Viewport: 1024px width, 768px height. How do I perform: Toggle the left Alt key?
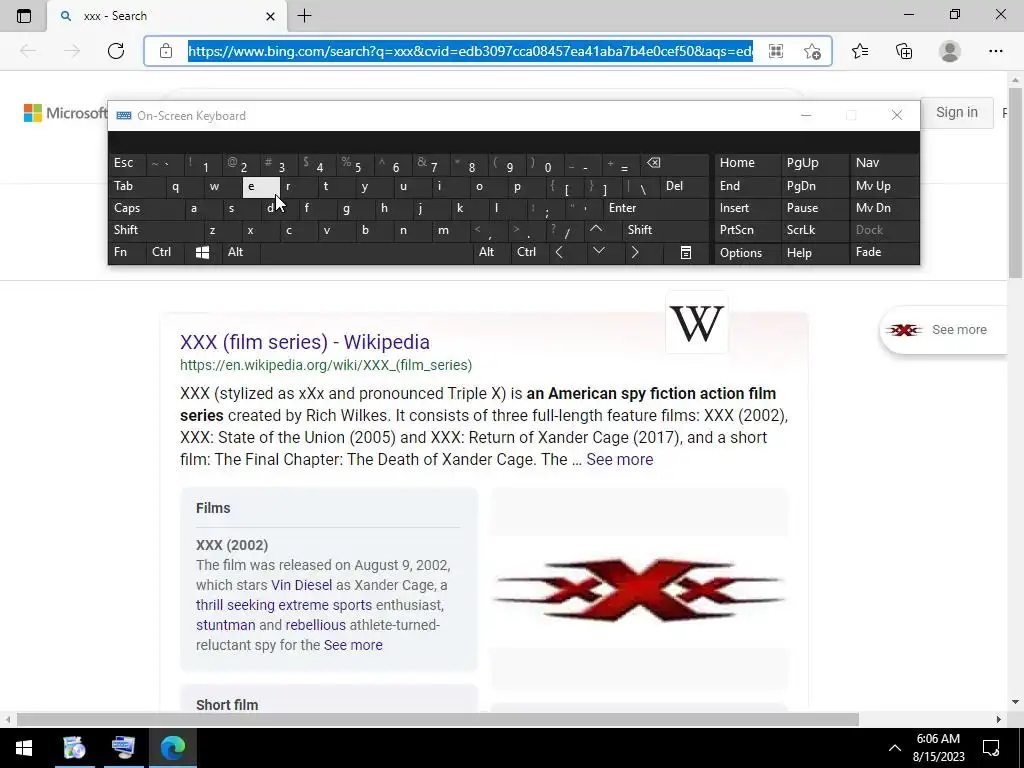[x=240, y=253]
